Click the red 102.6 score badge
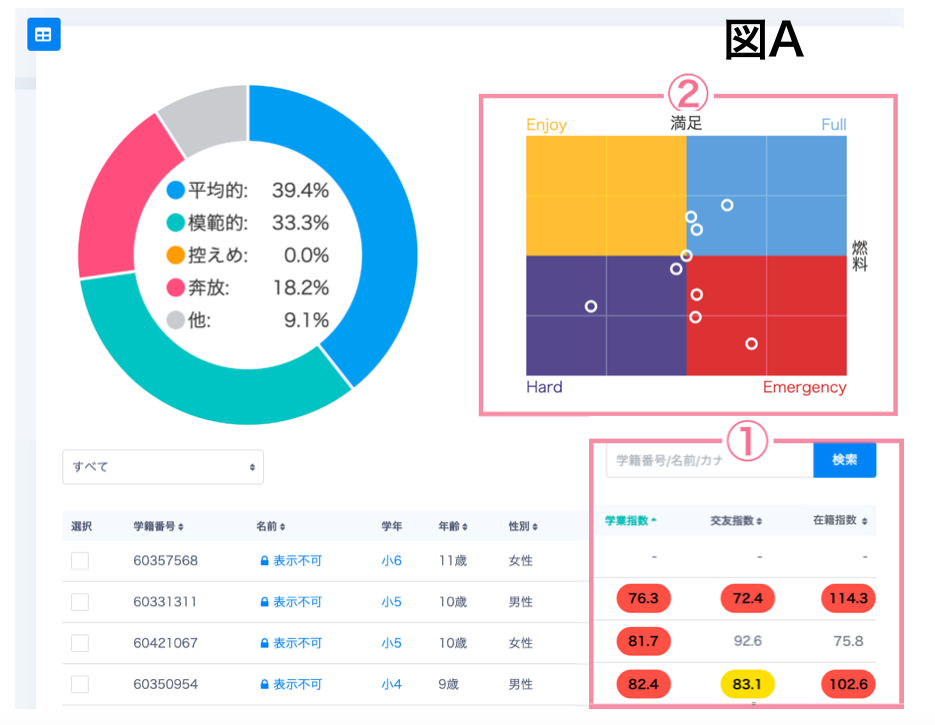Viewport: 935px width, 725px height. 848,684
